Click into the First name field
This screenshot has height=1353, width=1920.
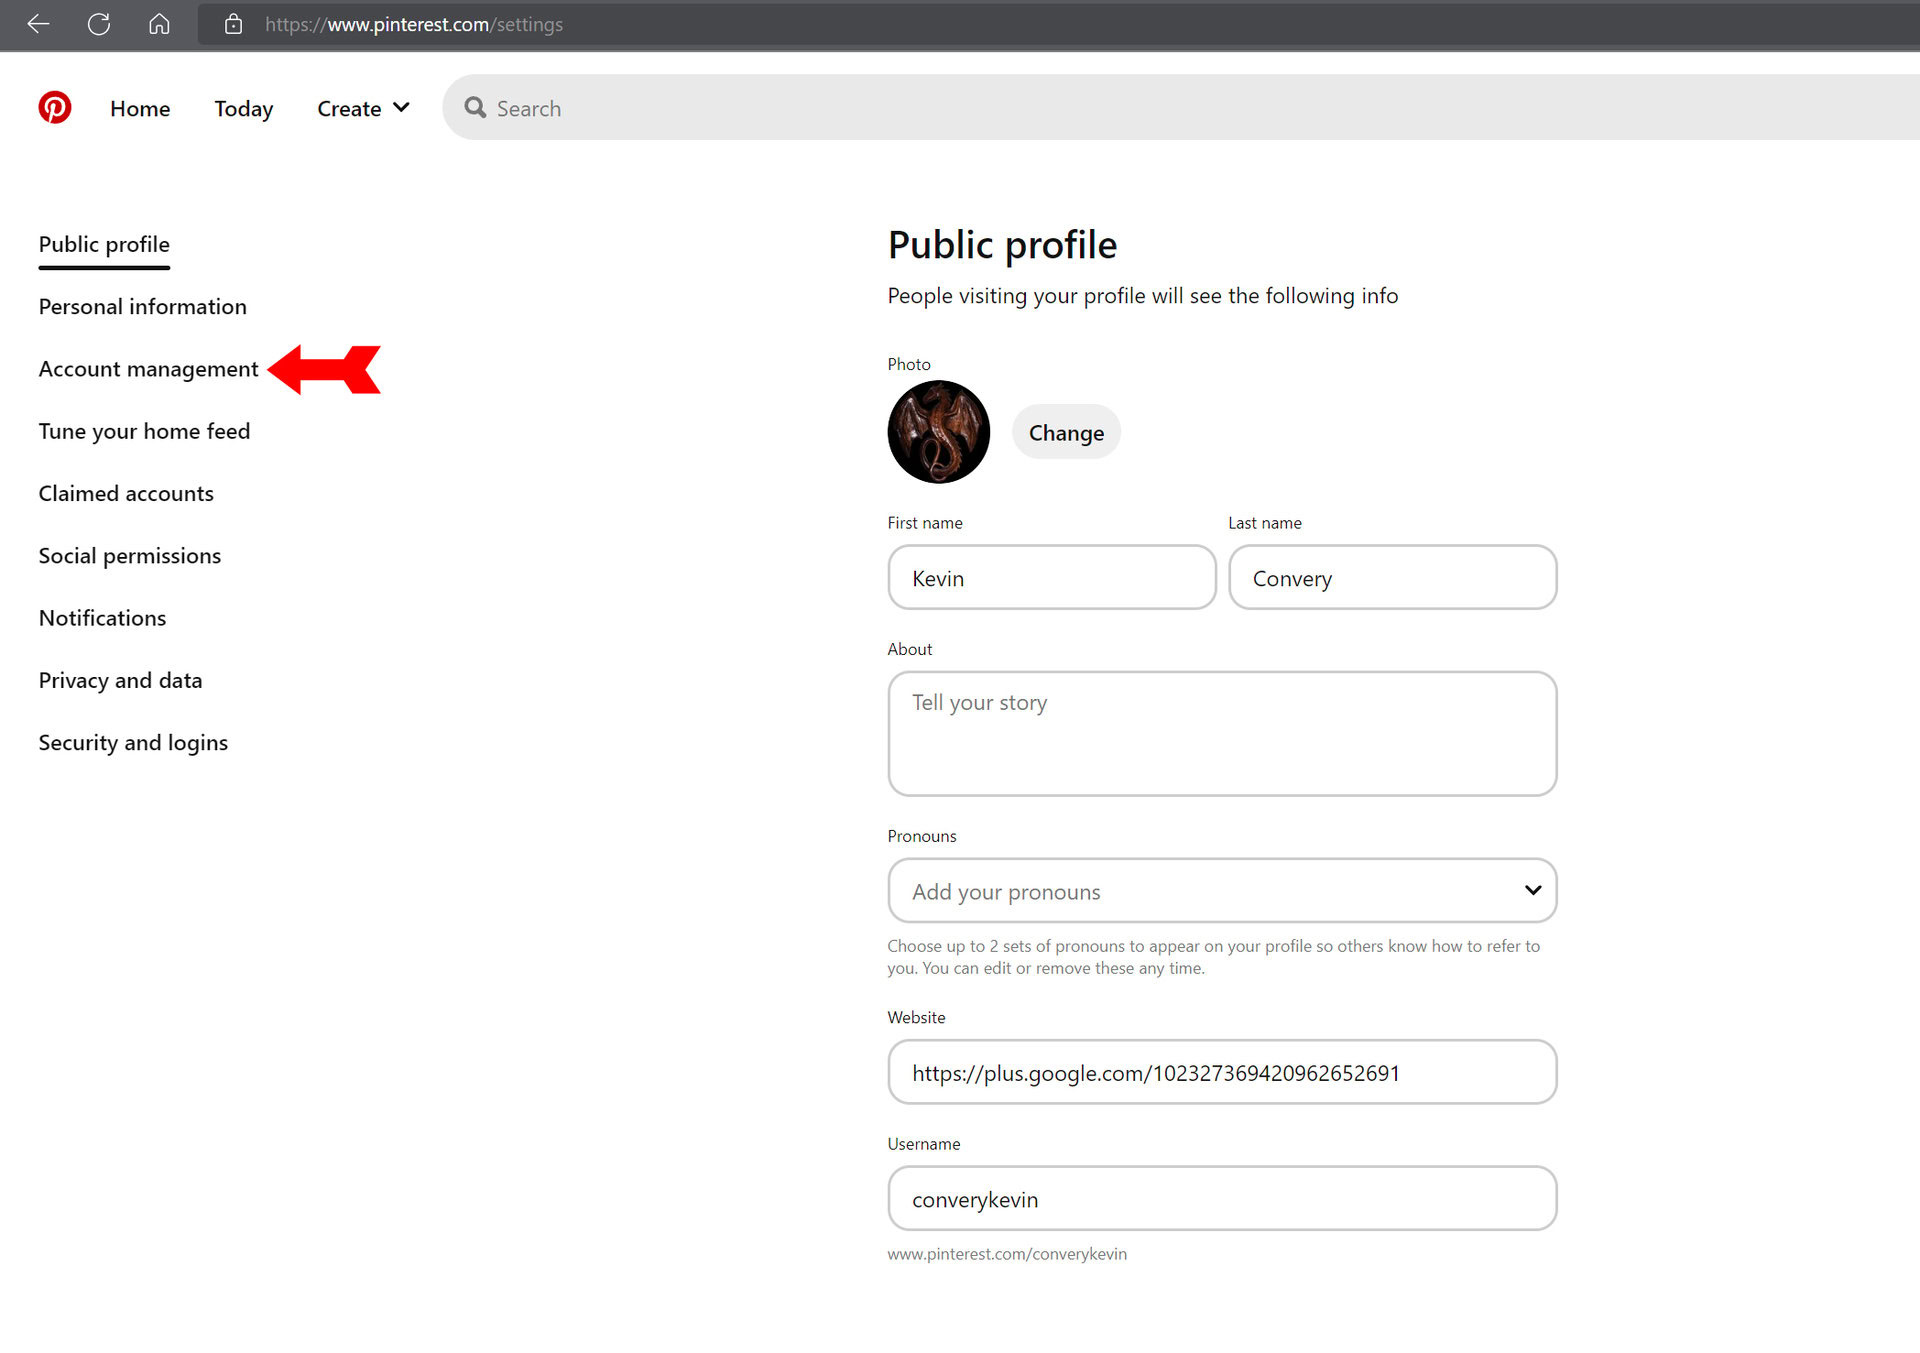(1051, 578)
